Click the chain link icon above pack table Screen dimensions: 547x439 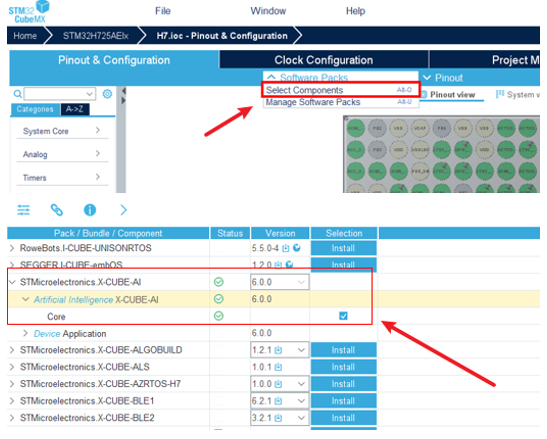pyautogui.click(x=57, y=210)
